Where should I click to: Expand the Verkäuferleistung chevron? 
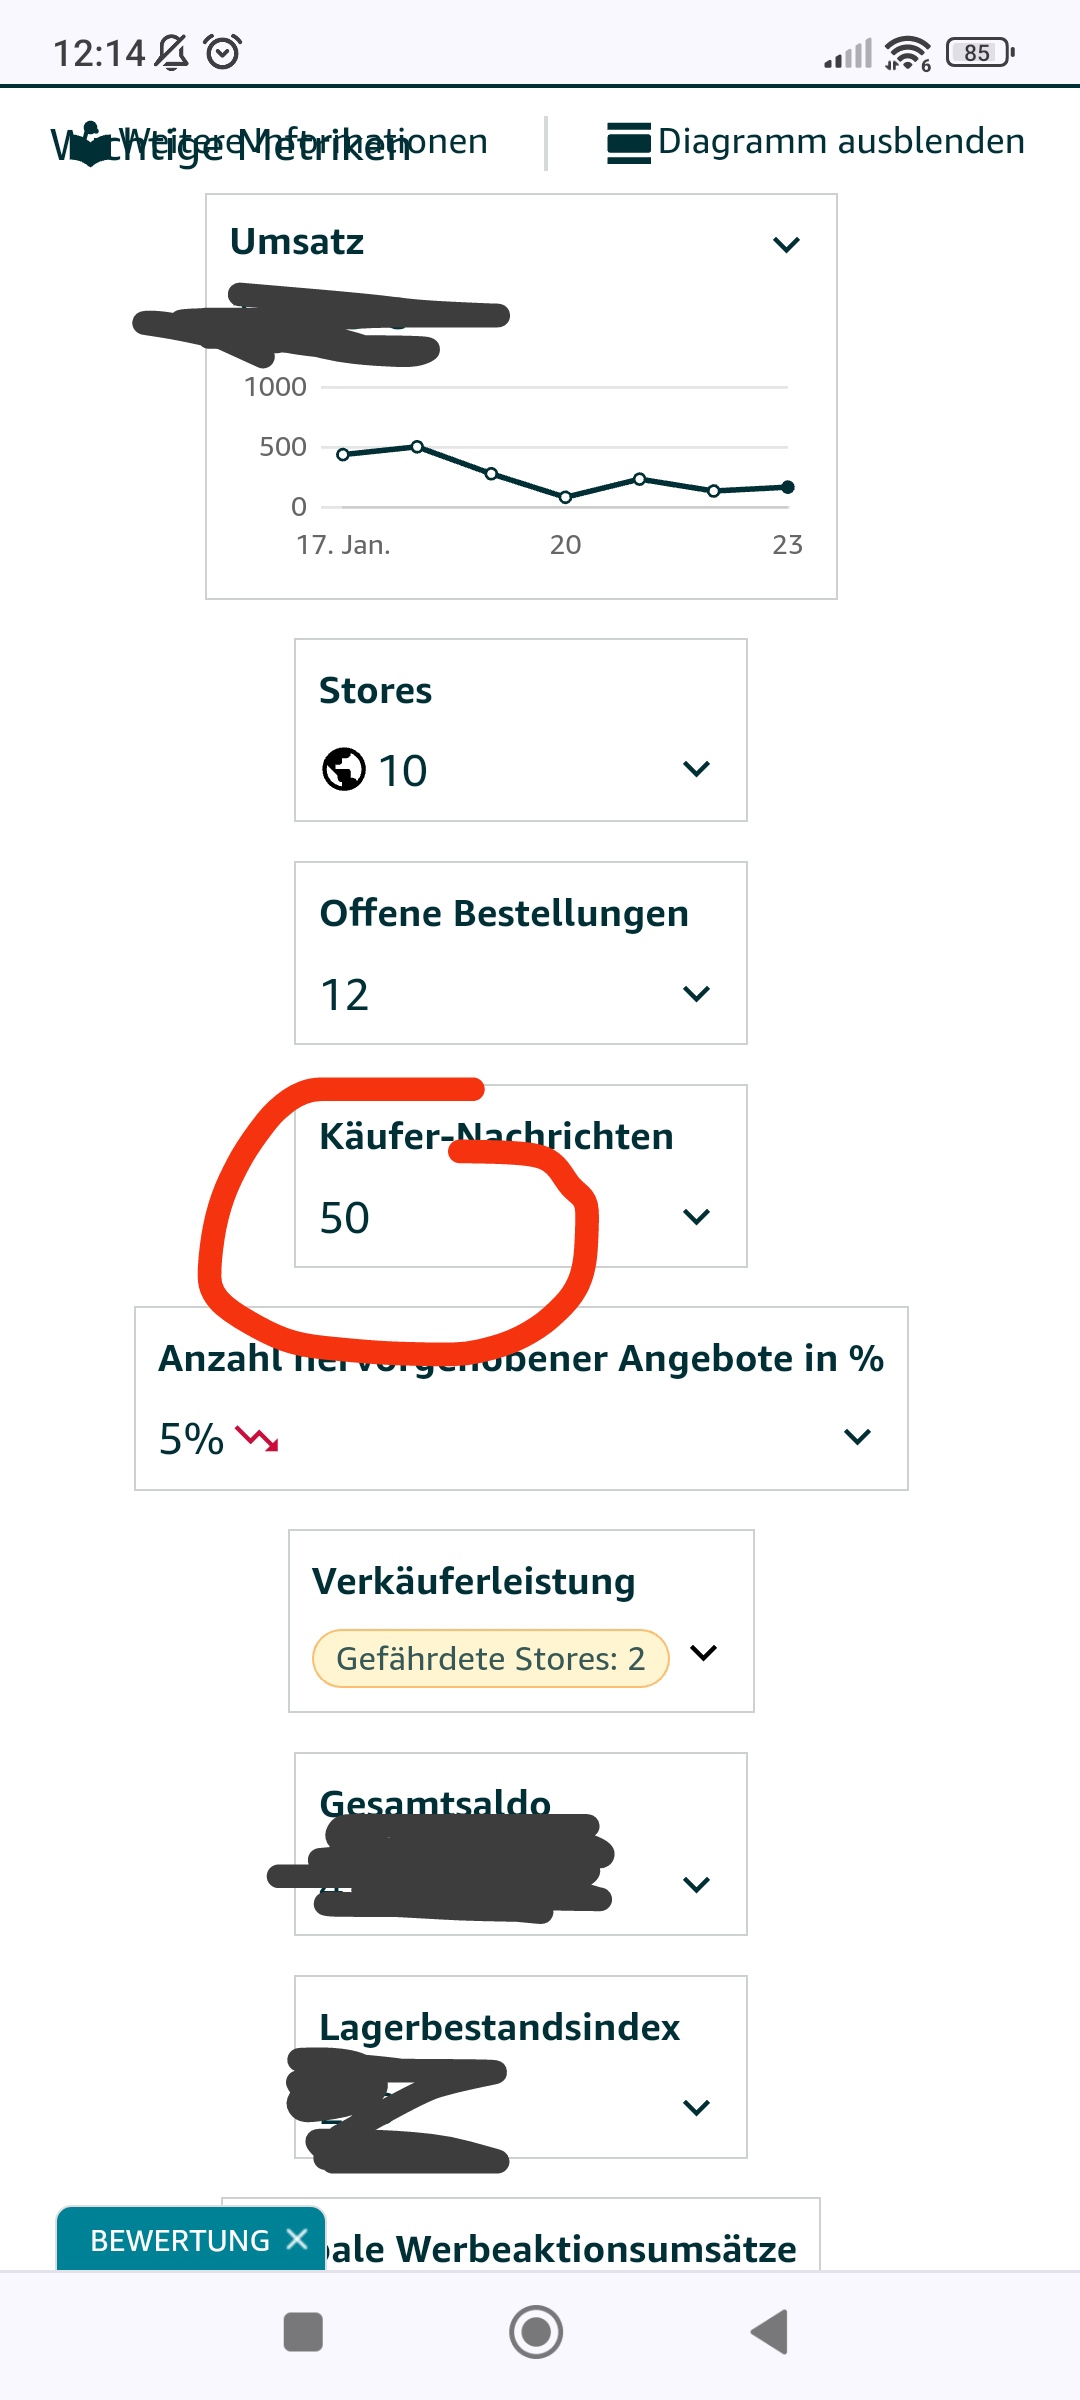tap(704, 1653)
